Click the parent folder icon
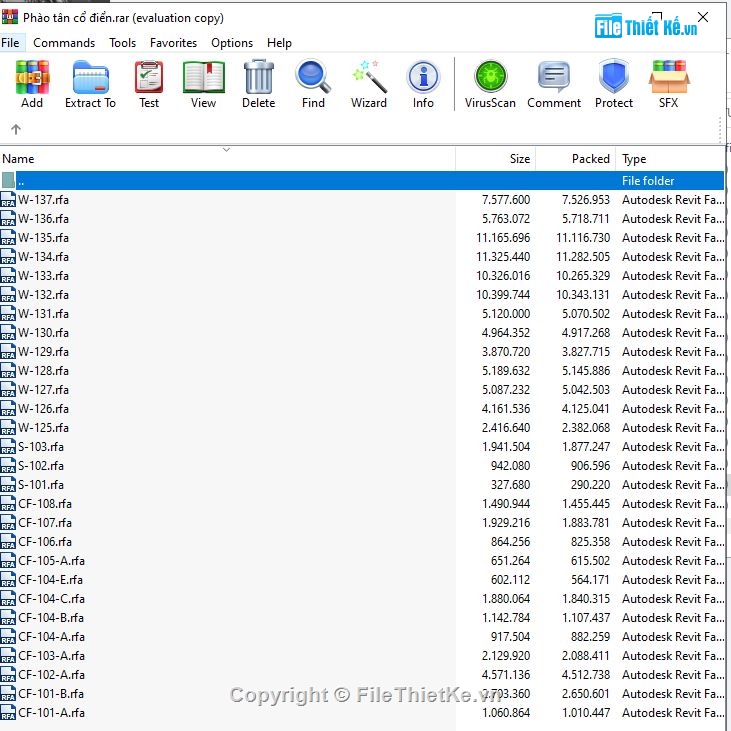Viewport: 731px width, 731px height. coord(8,180)
